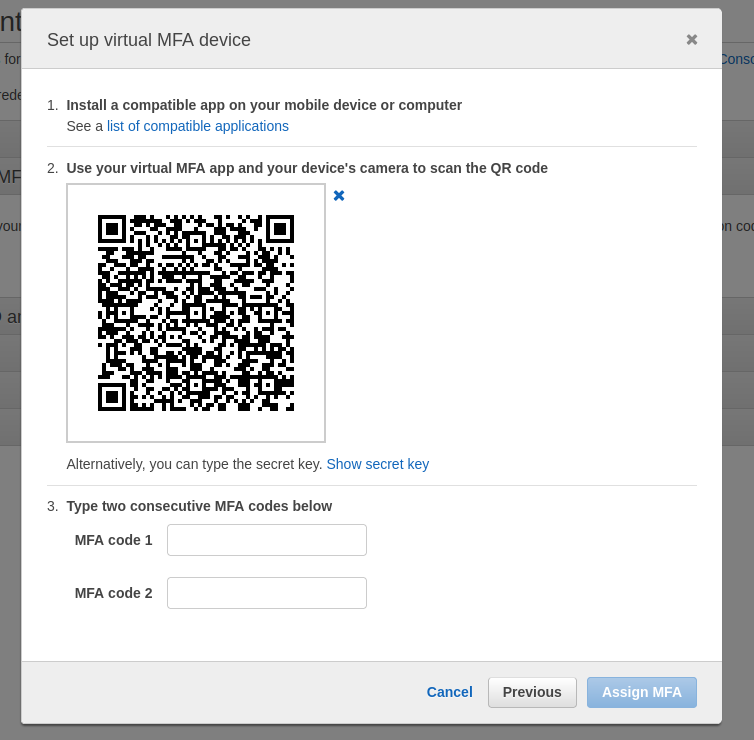Focus the MFA code 2 input field
The image size is (754, 740).
pos(267,593)
